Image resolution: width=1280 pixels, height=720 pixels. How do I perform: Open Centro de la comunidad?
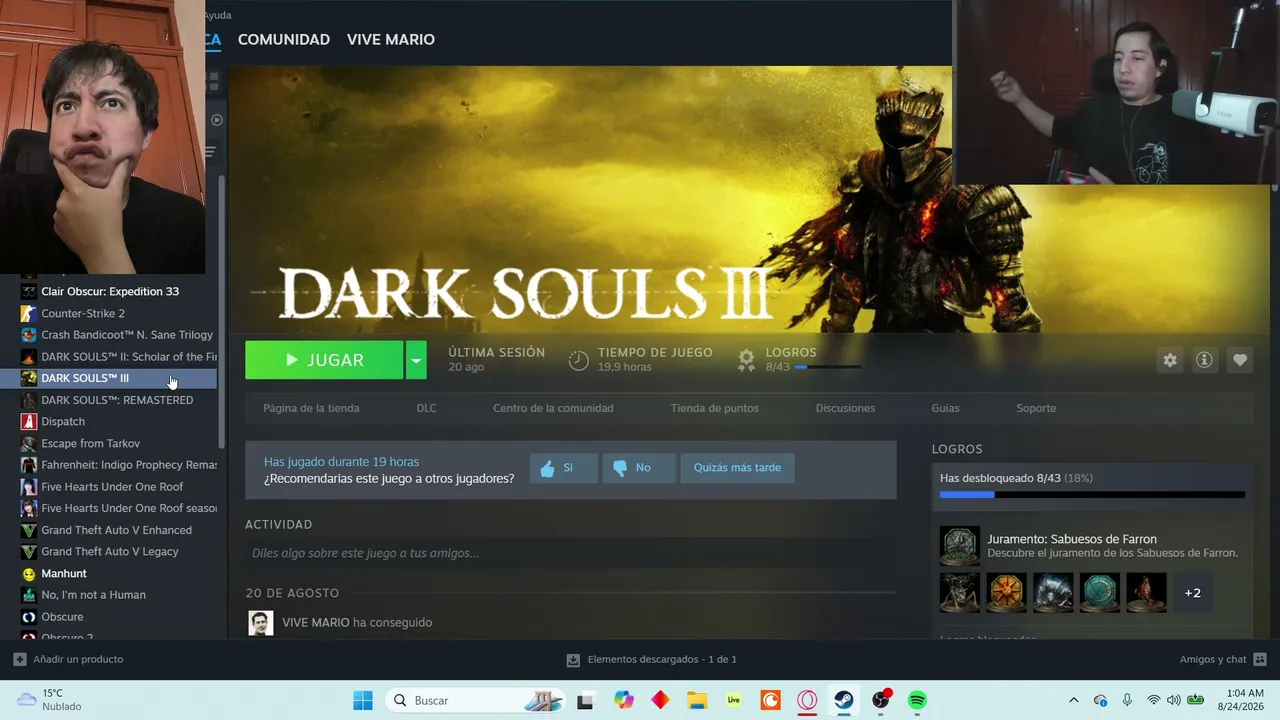[x=553, y=408]
